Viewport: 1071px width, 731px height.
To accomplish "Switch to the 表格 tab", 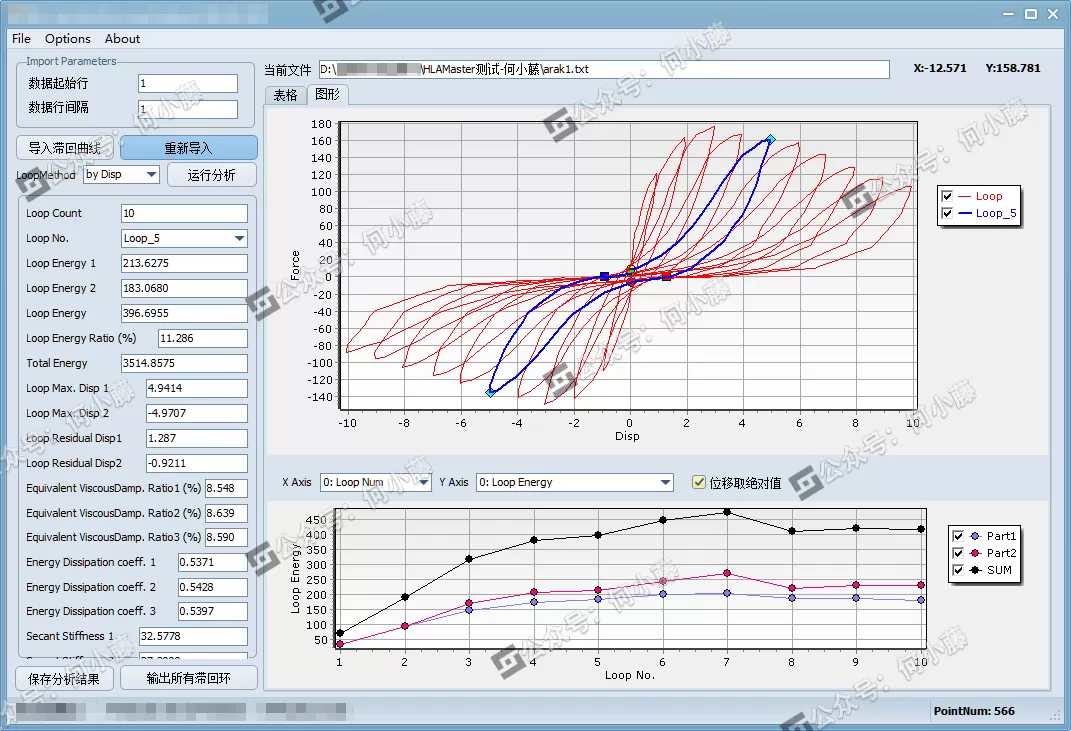I will click(285, 95).
